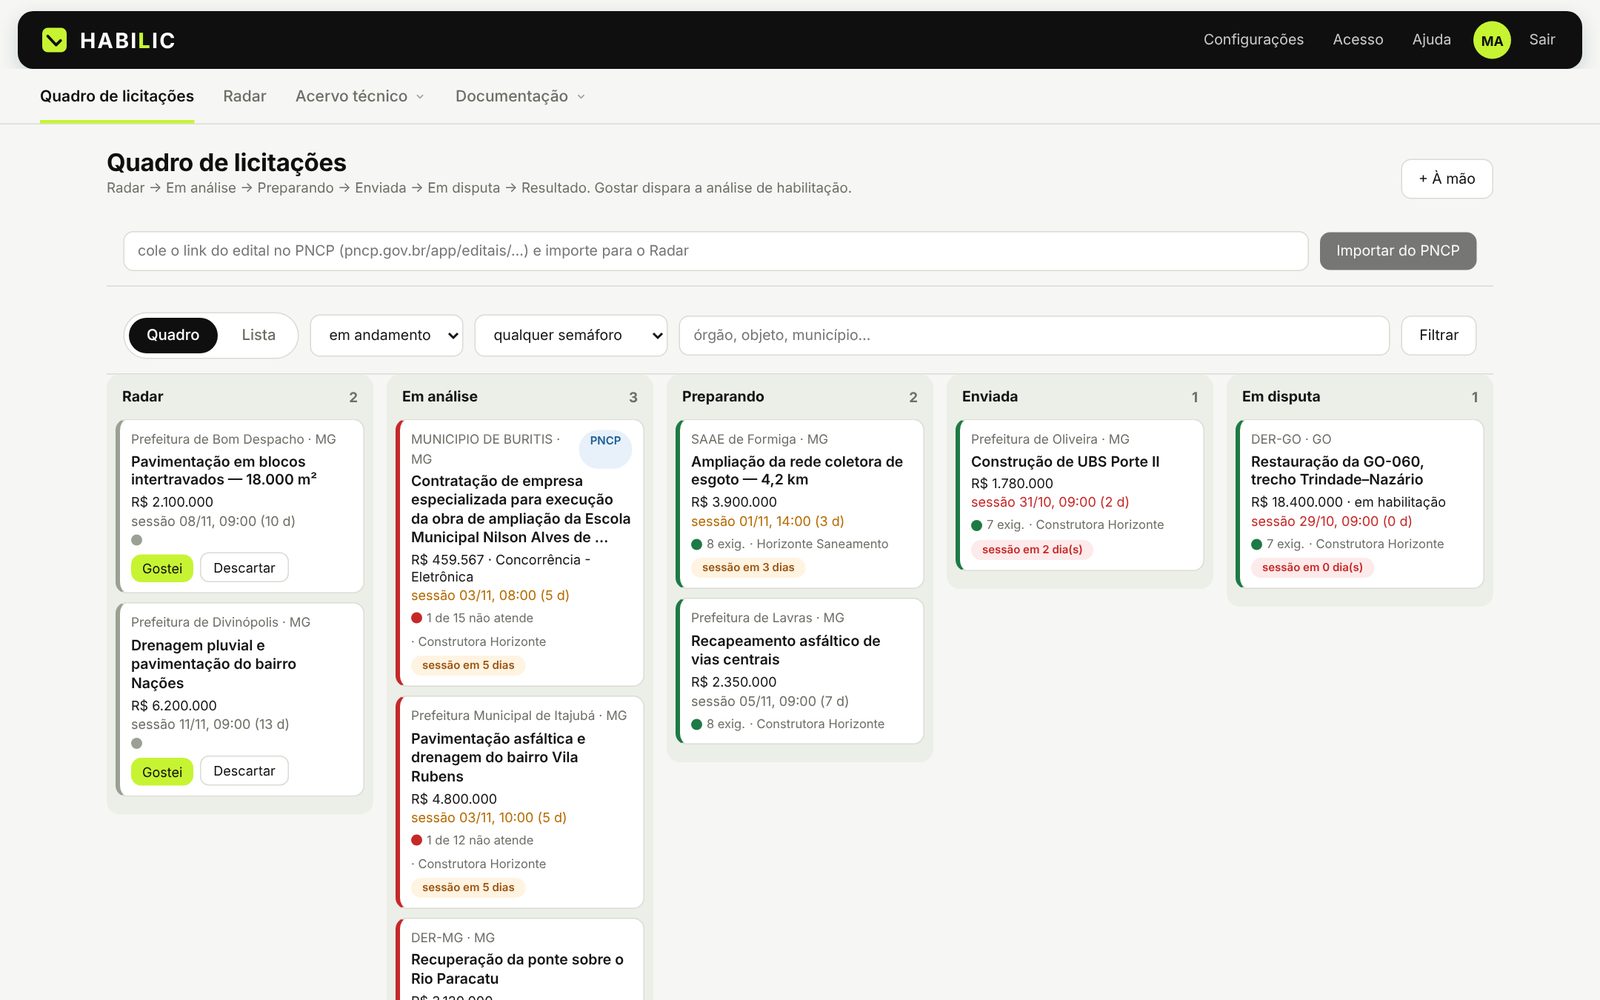Open 'Recuperação da ponte sobre o Rio Paracatu' card
Screen dimensions: 1600x1000
[x=520, y=960]
